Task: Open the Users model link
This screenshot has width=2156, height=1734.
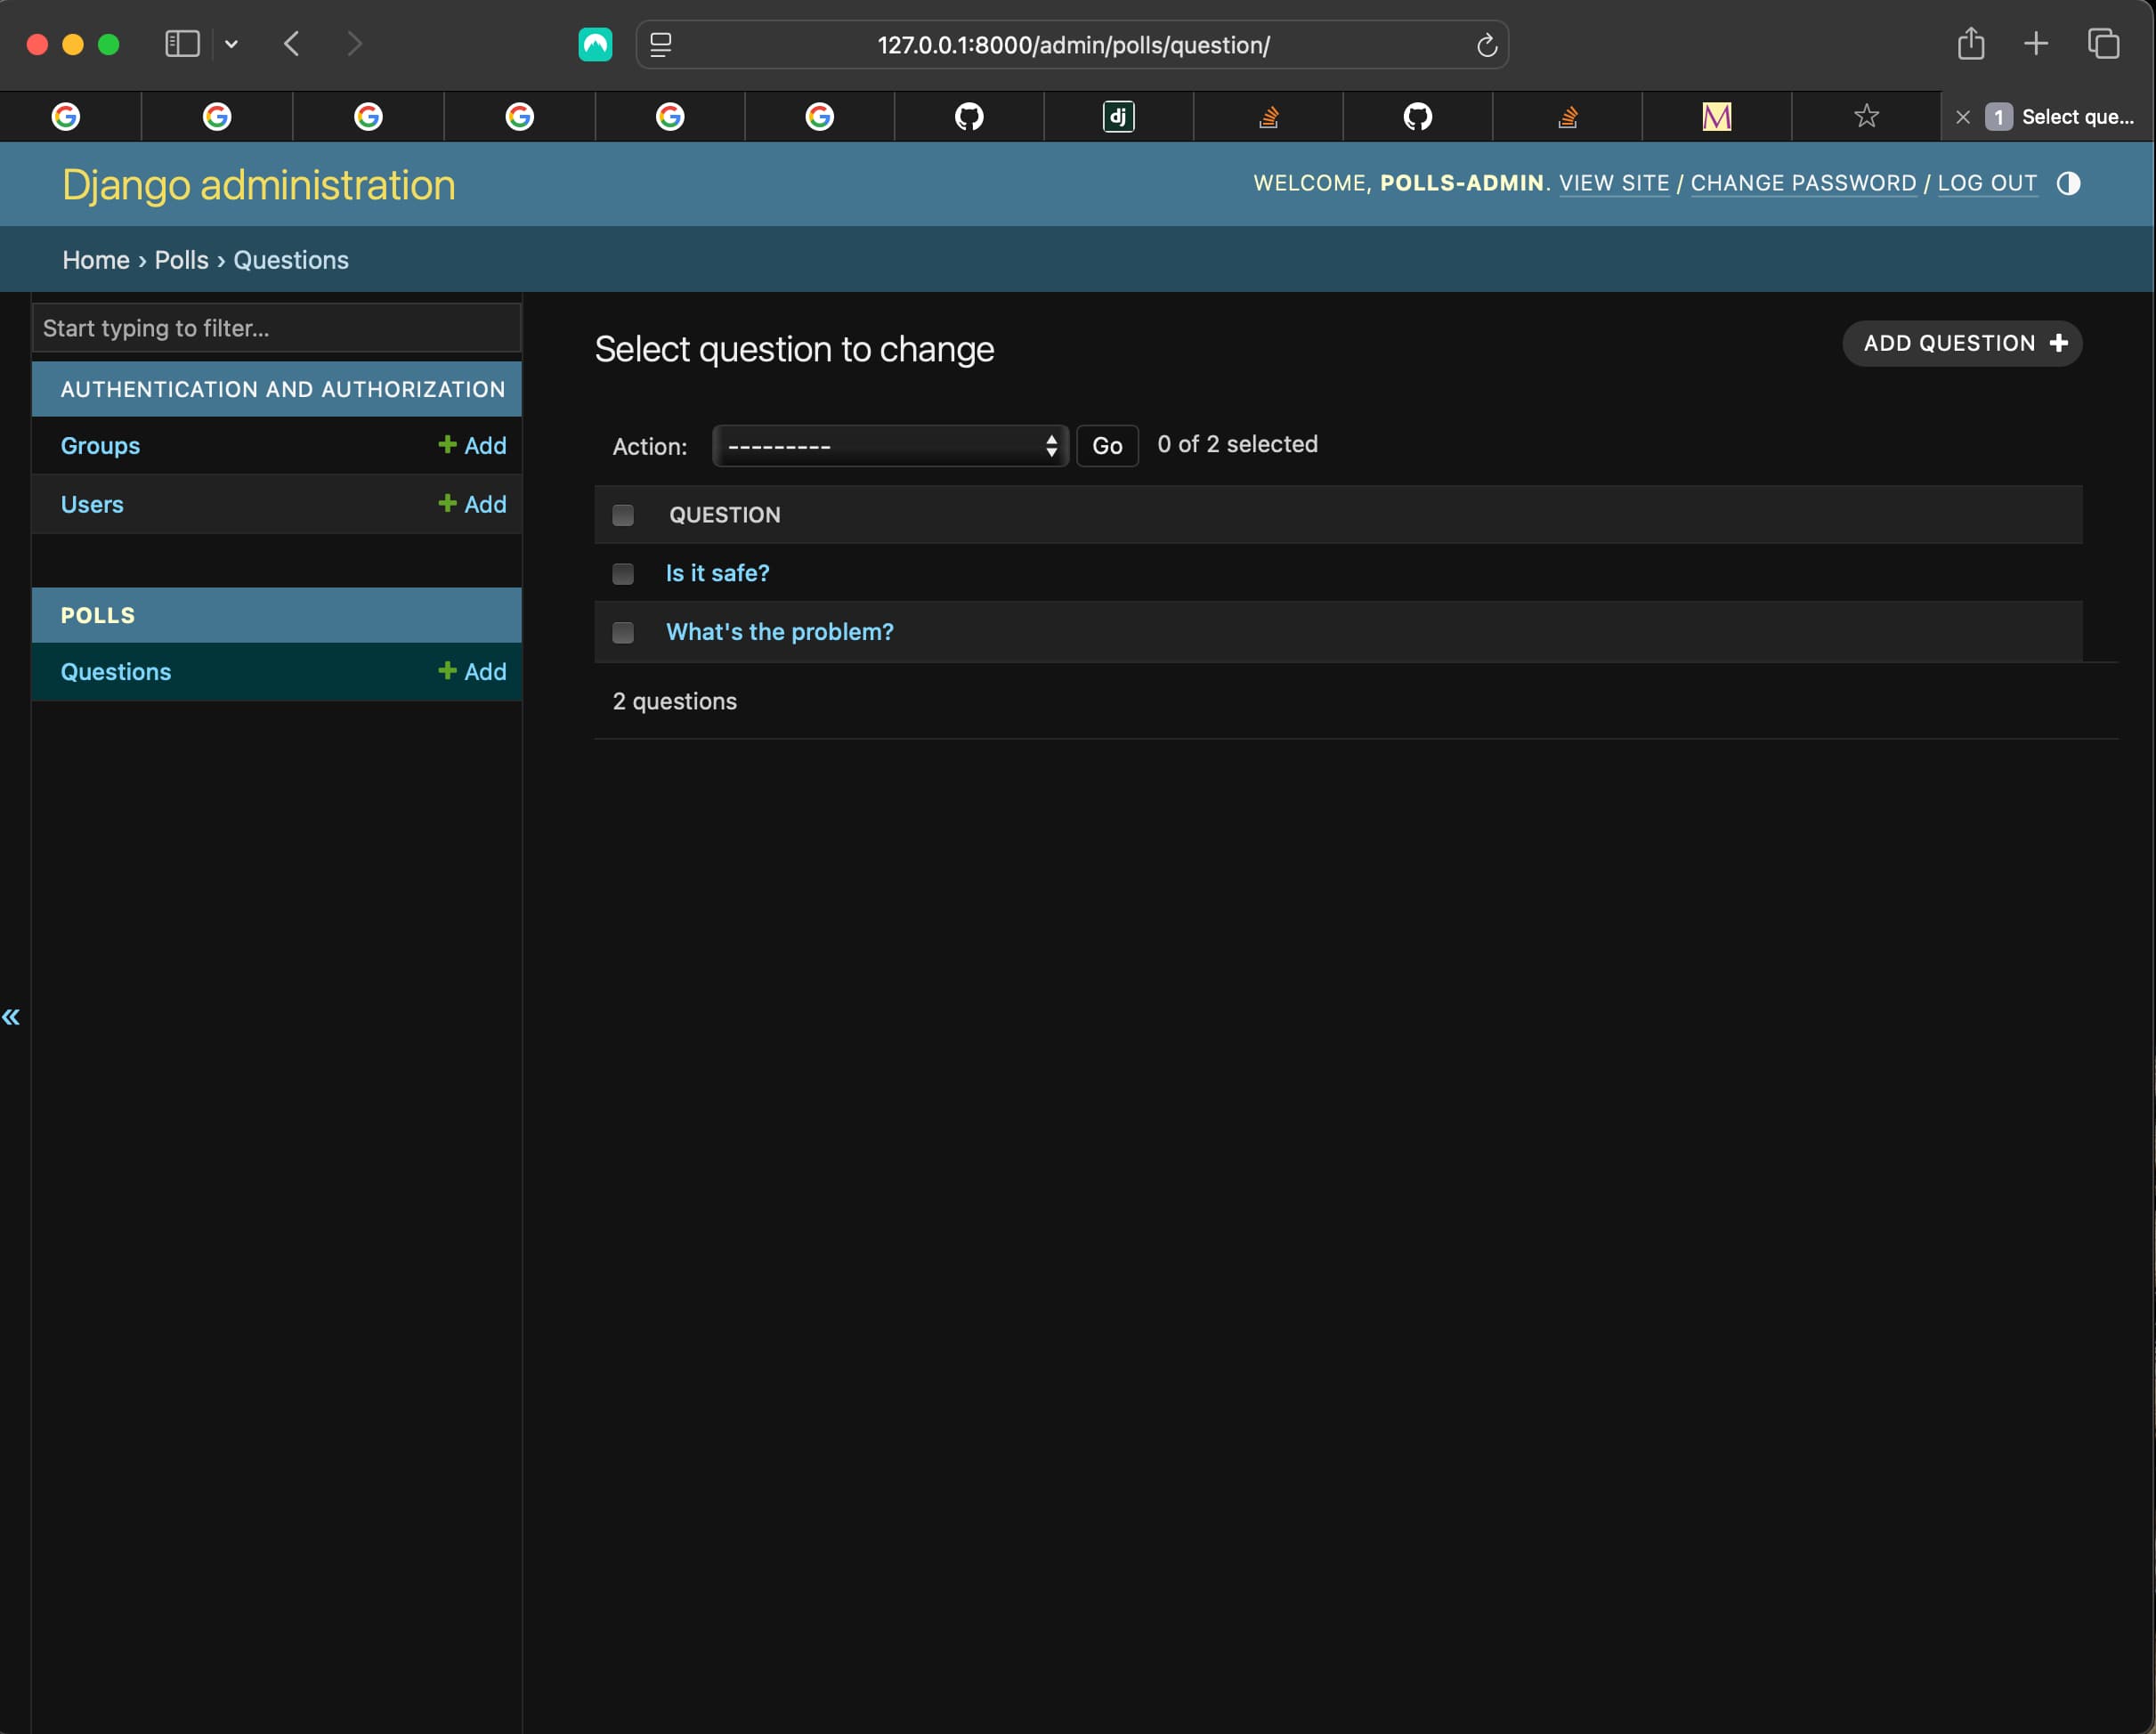Action: [x=92, y=505]
